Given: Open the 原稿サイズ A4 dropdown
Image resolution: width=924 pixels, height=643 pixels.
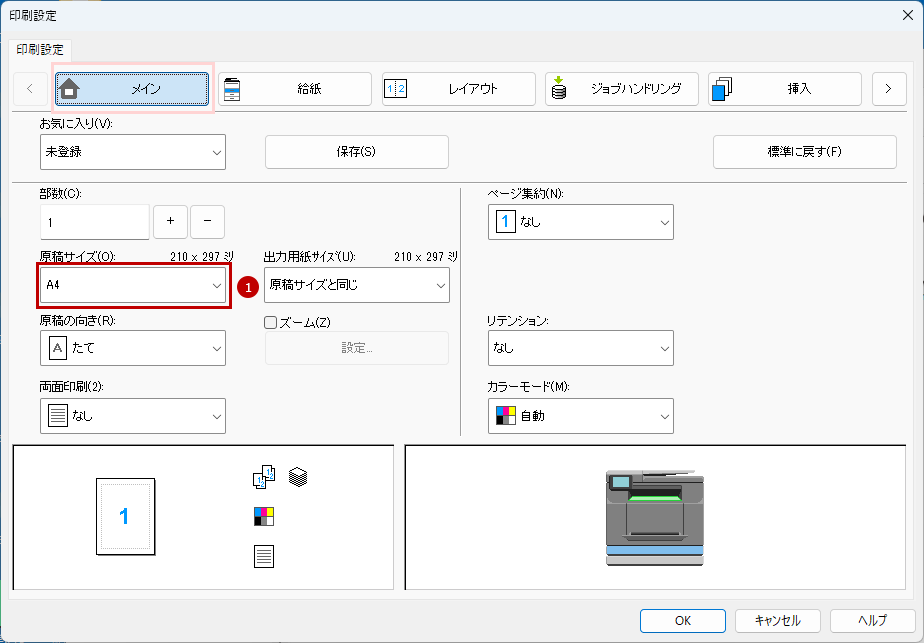Looking at the screenshot, I should click(x=134, y=286).
